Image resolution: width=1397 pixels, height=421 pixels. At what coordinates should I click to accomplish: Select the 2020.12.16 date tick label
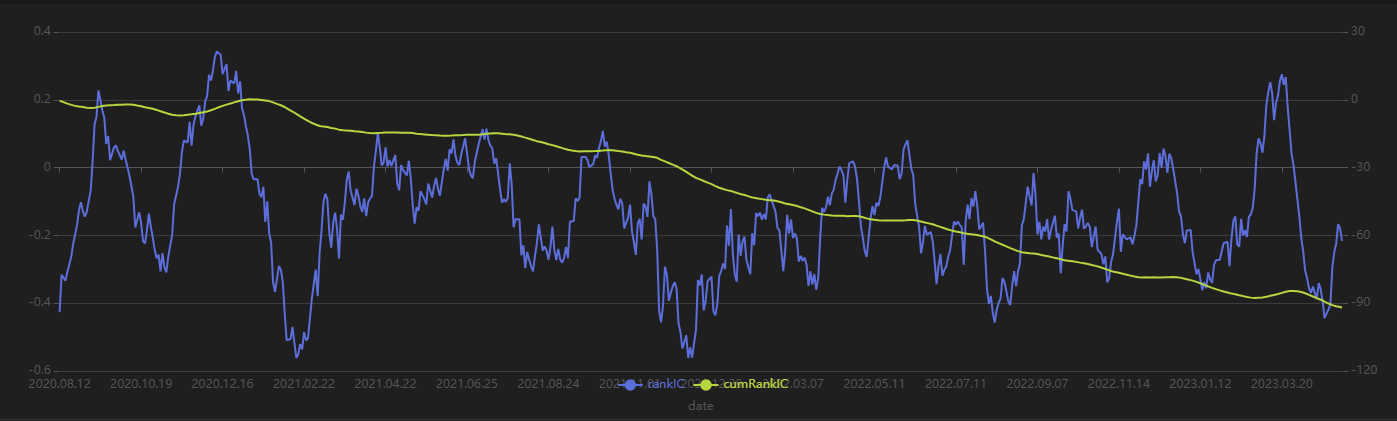[222, 383]
